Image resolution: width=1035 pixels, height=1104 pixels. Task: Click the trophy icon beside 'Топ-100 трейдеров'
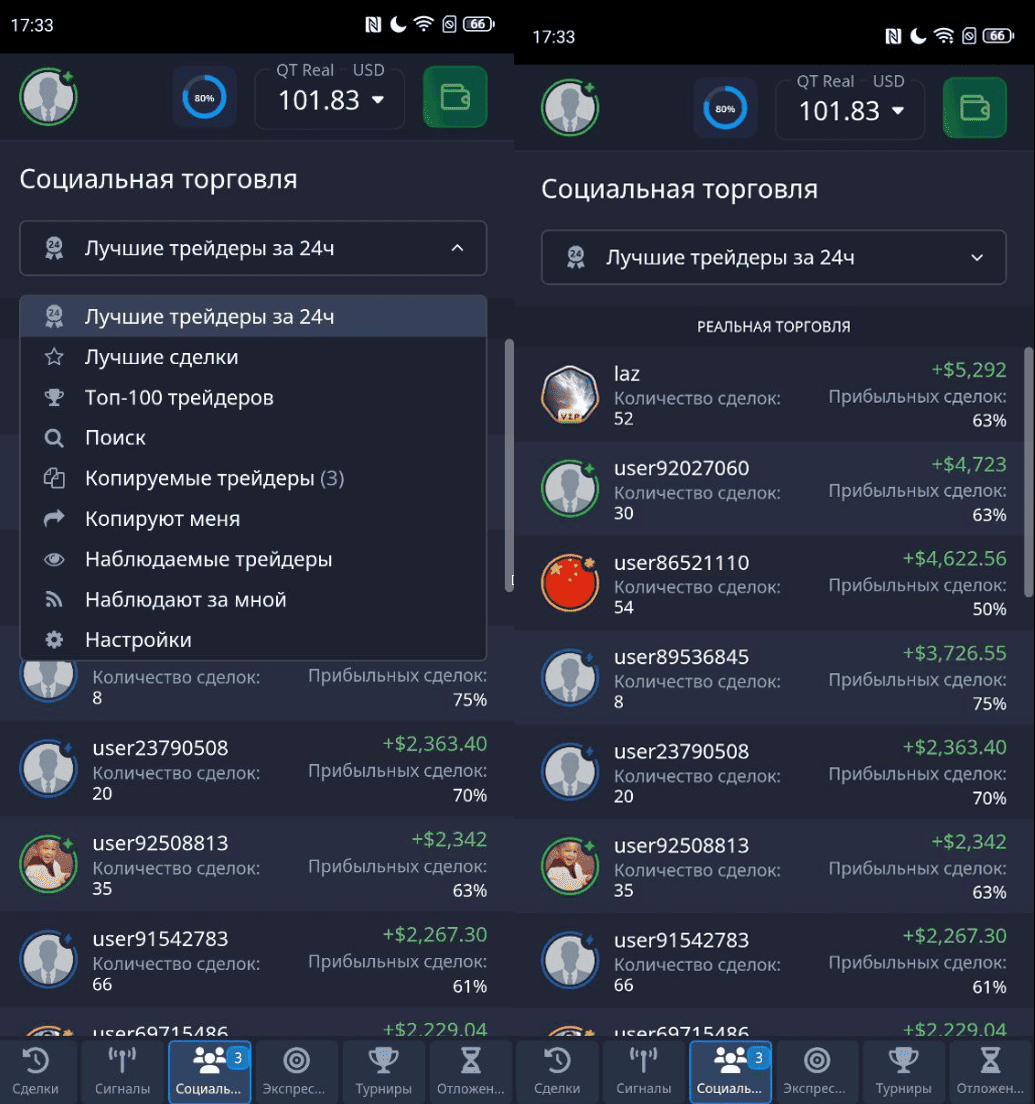pos(54,398)
